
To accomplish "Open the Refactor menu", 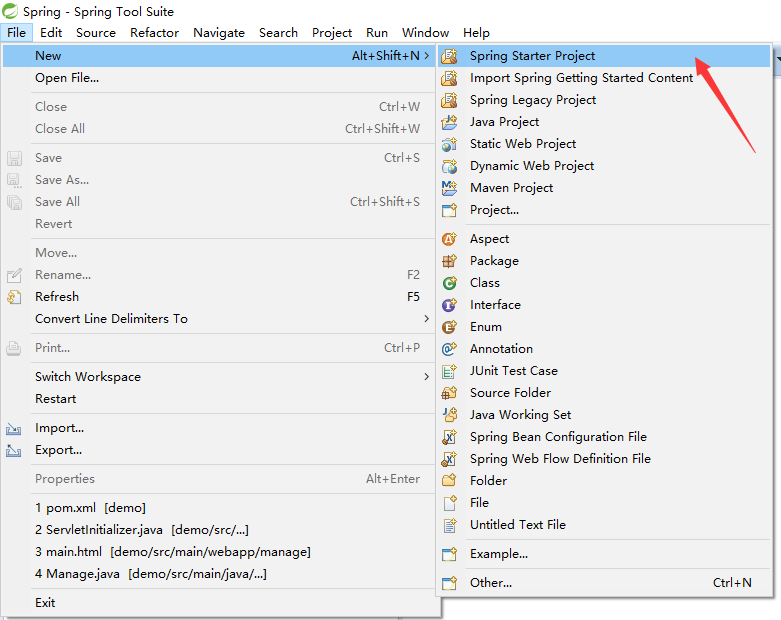I will point(154,33).
